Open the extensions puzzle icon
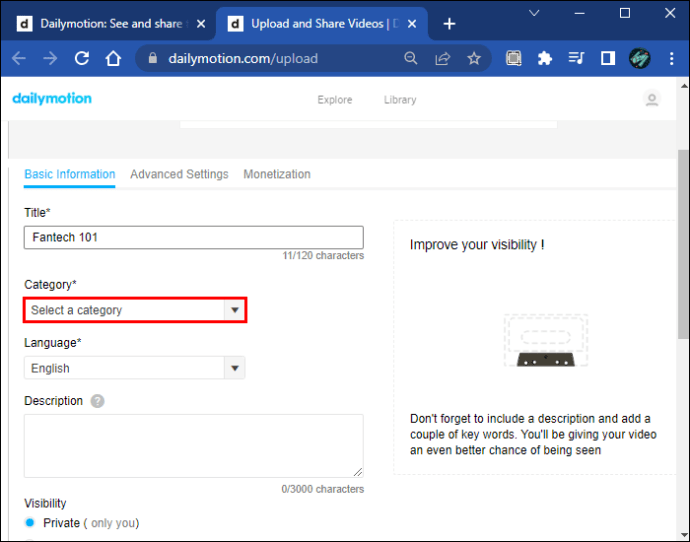Screen dimensions: 690x542 coord(545,58)
